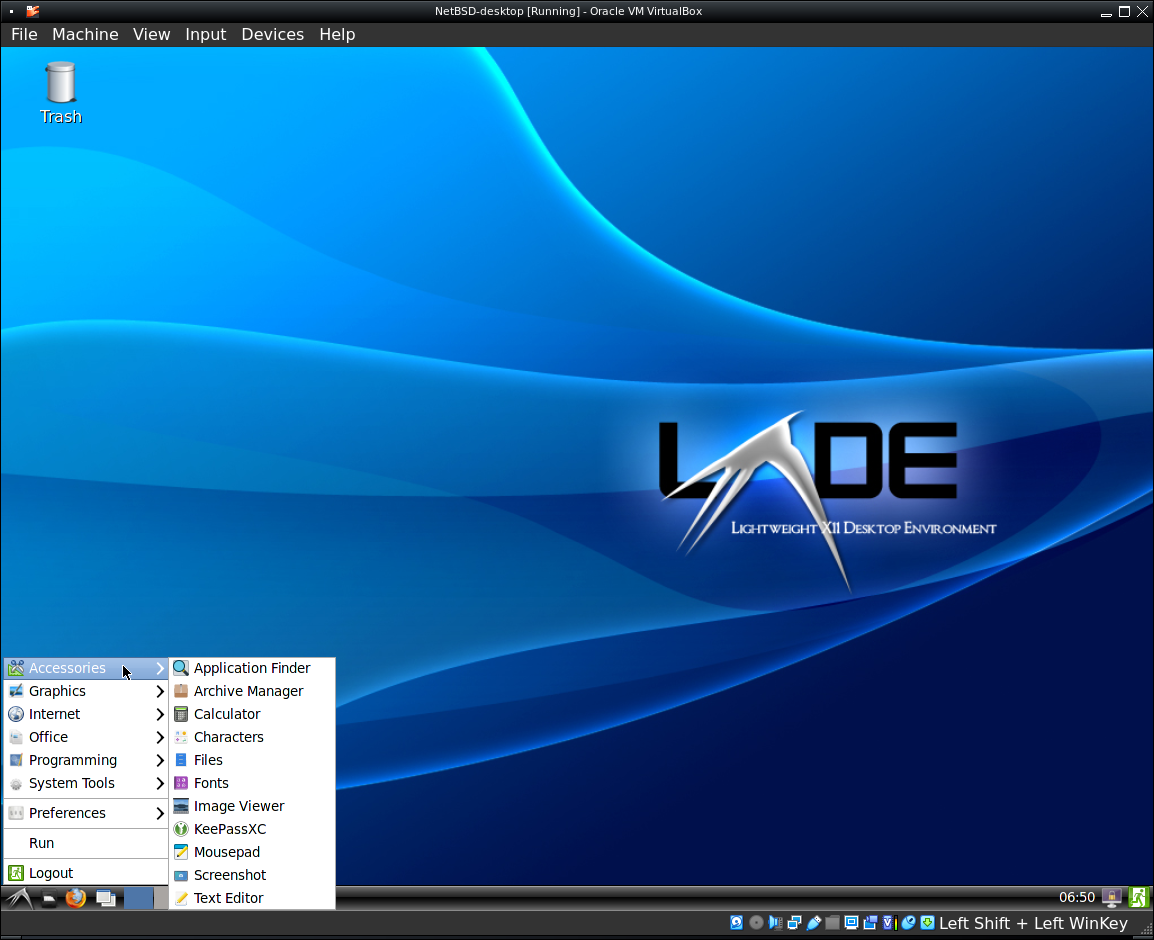The height and width of the screenshot is (940, 1154).
Task: Open the file manager launcher in taskbar
Action: (x=48, y=898)
